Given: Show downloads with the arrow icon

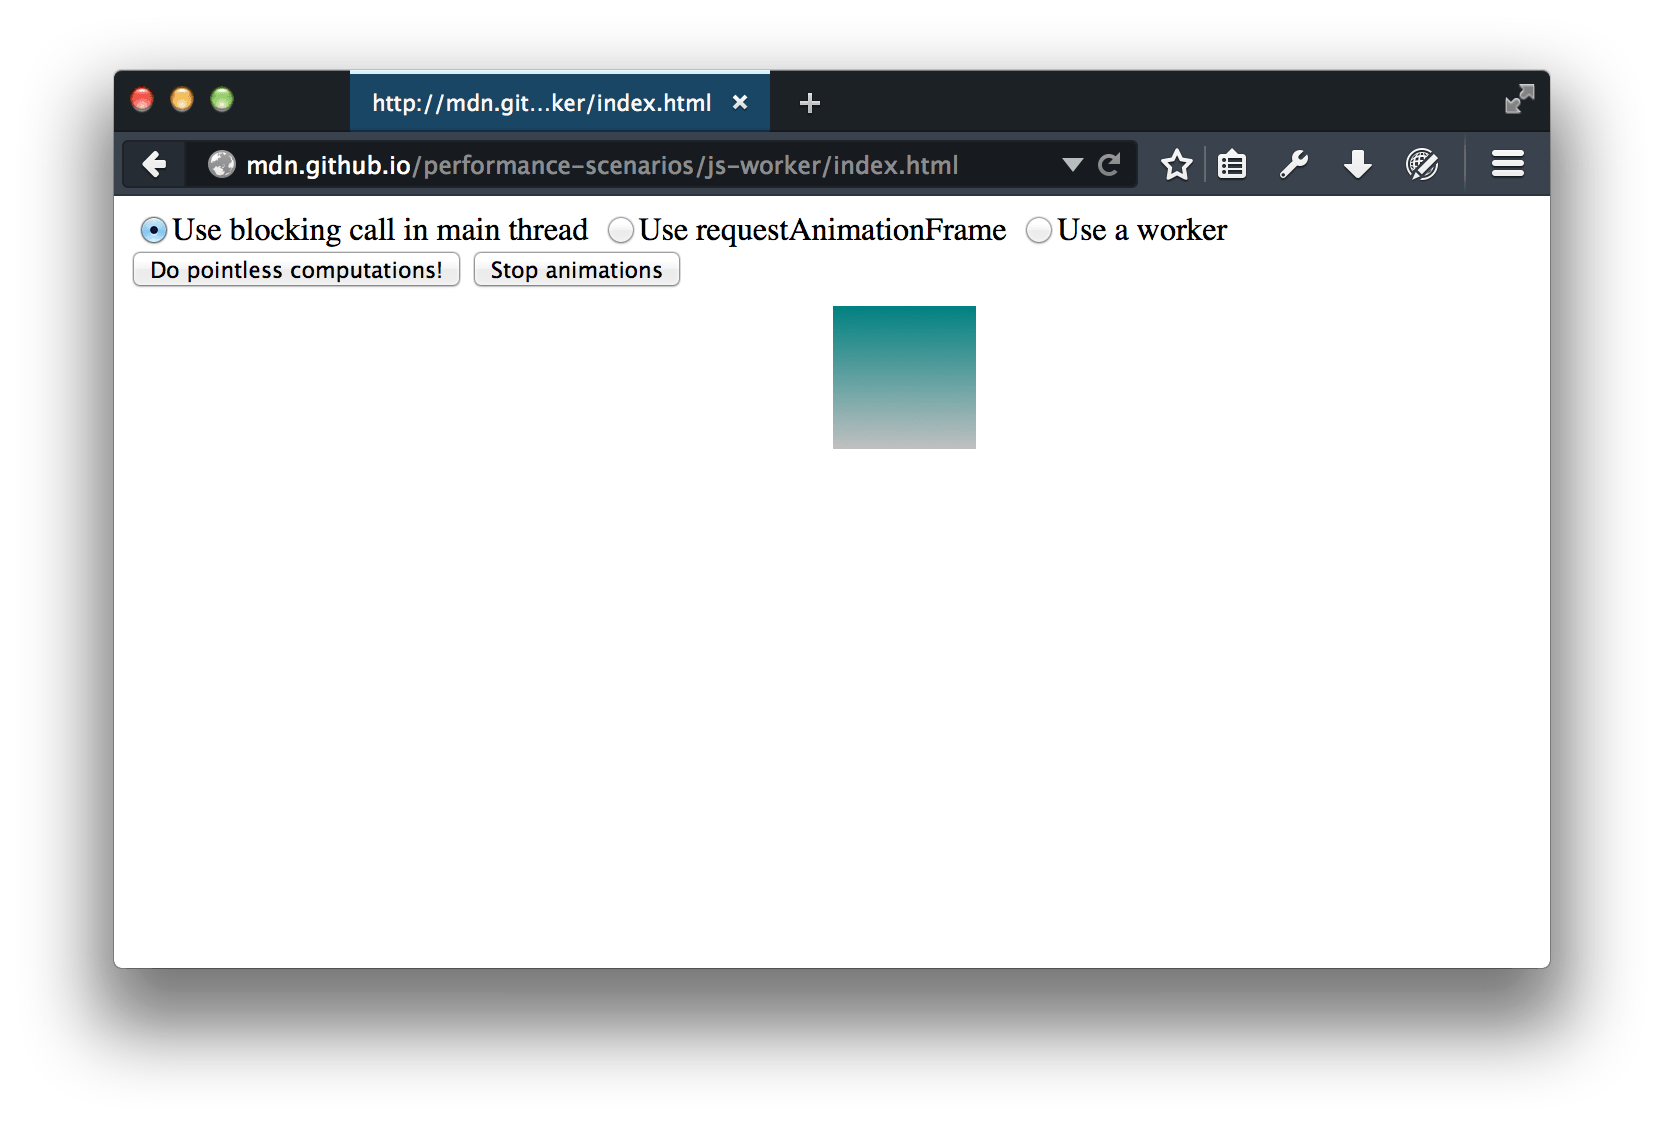Looking at the screenshot, I should click(x=1357, y=164).
